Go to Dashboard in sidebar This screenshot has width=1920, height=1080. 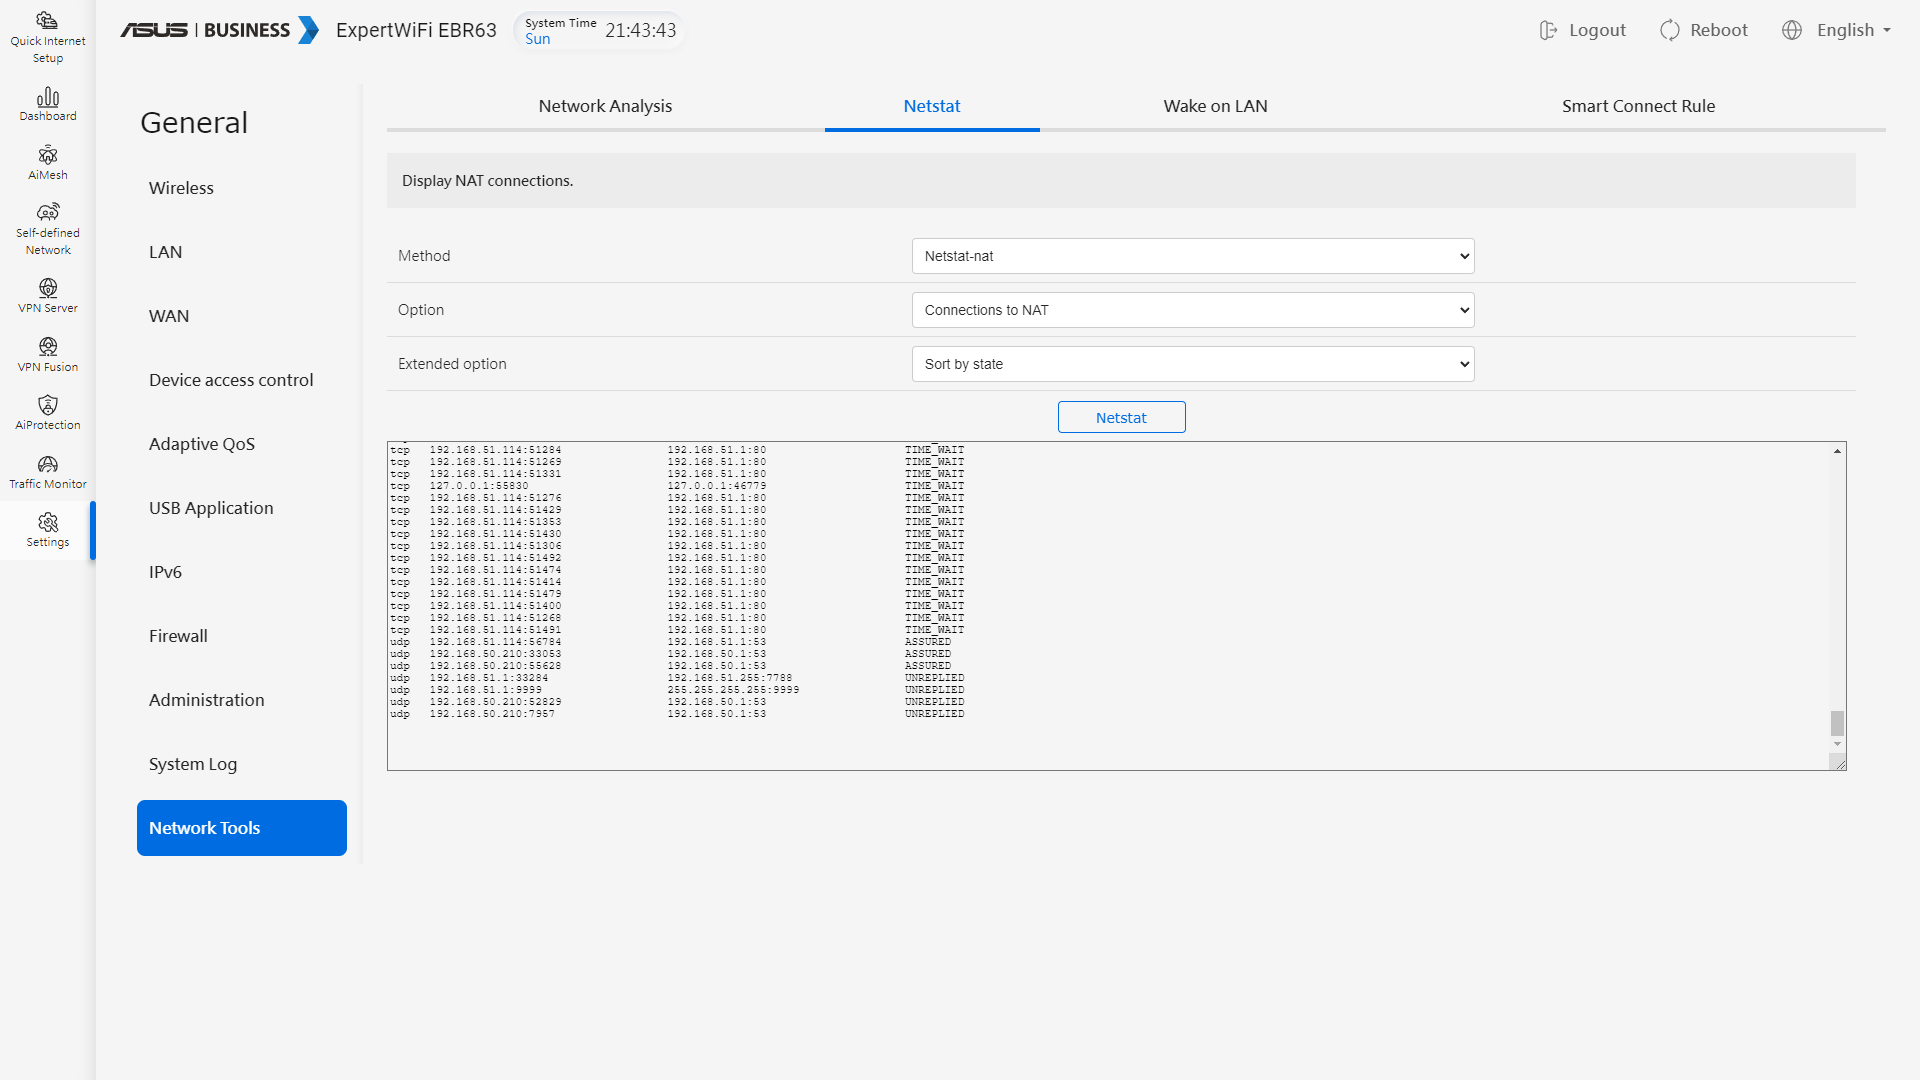click(x=47, y=104)
